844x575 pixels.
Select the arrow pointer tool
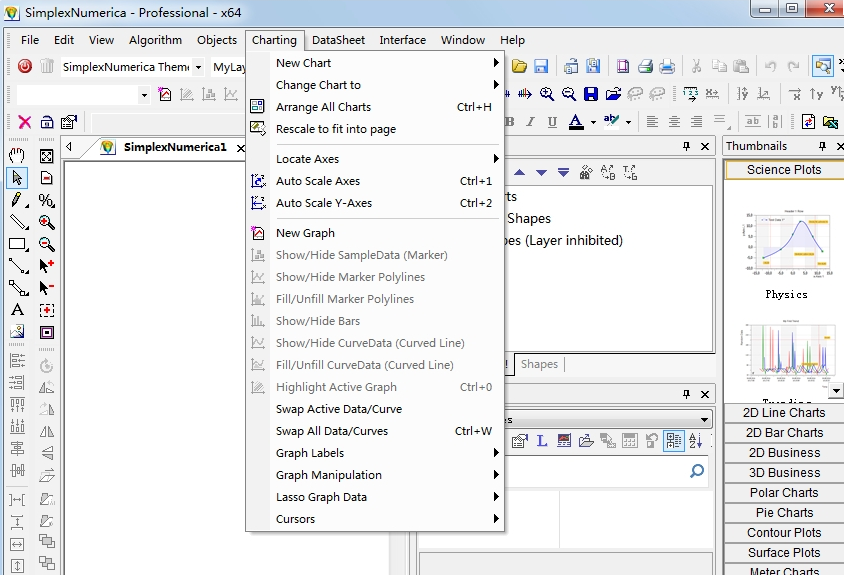click(x=17, y=178)
